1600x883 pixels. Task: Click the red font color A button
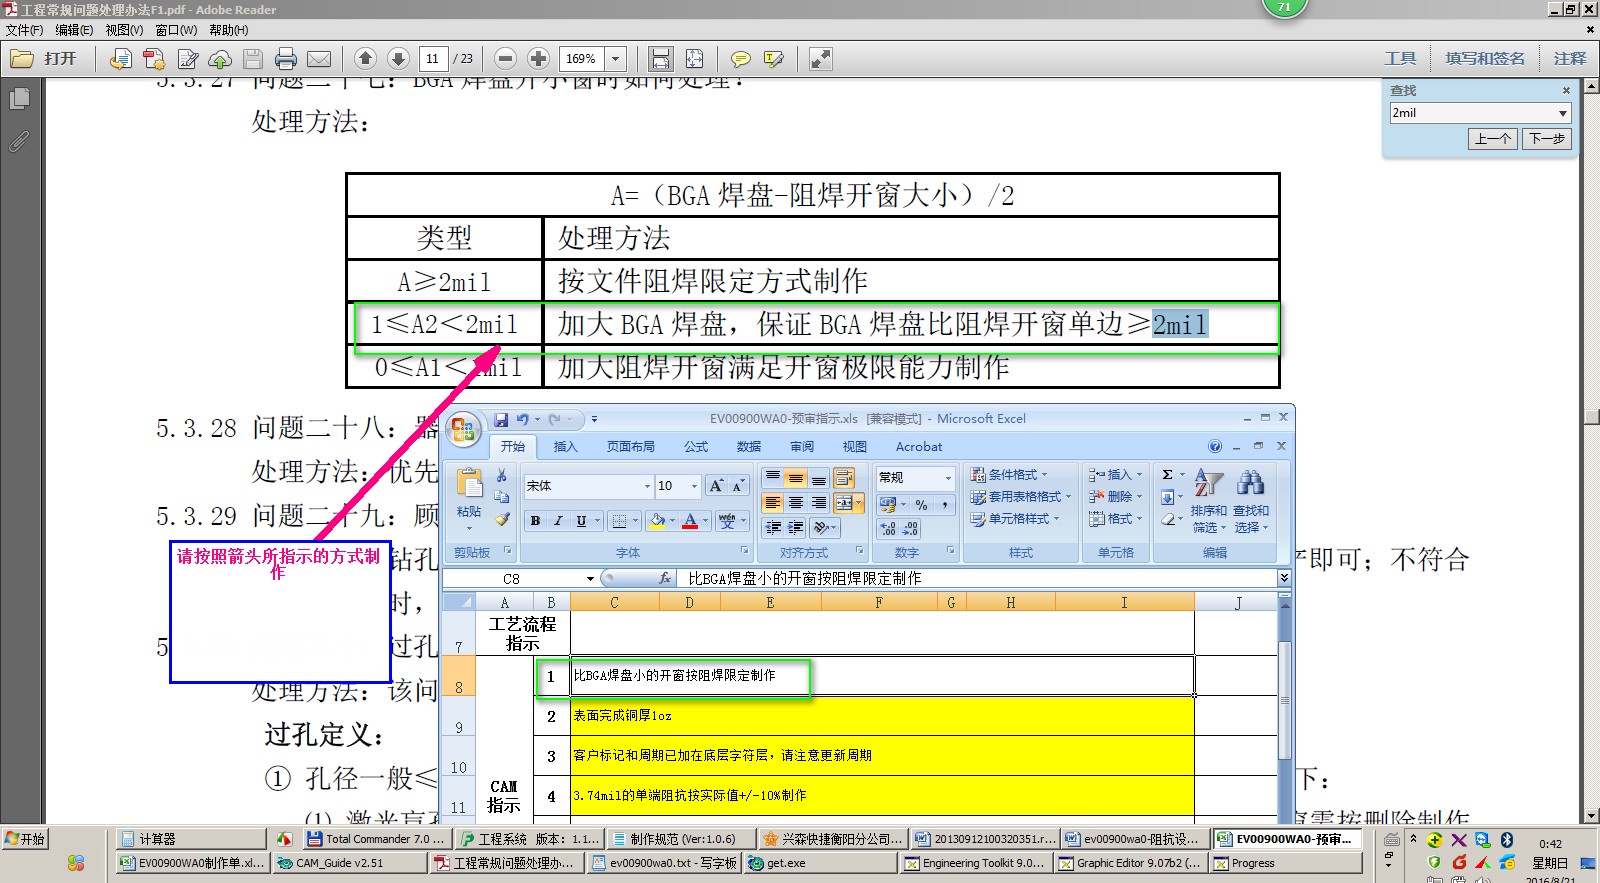tap(690, 521)
